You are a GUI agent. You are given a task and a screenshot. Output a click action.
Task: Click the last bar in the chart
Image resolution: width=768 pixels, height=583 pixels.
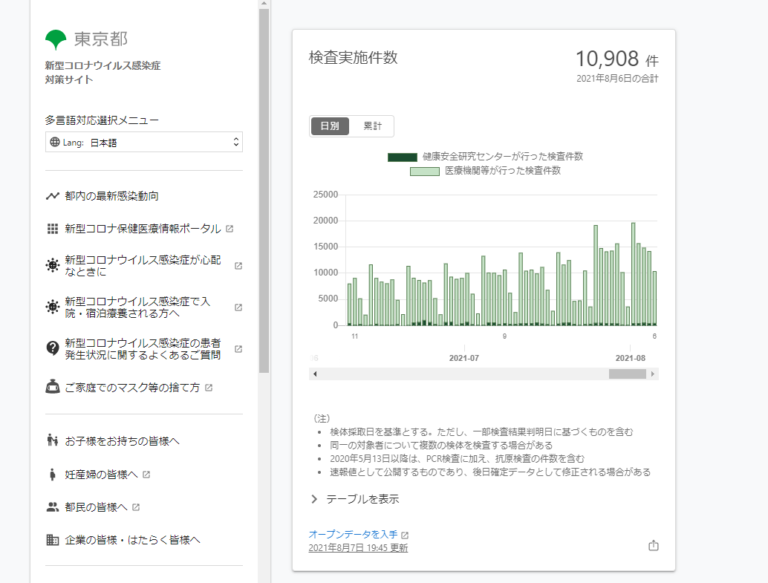pyautogui.click(x=655, y=298)
